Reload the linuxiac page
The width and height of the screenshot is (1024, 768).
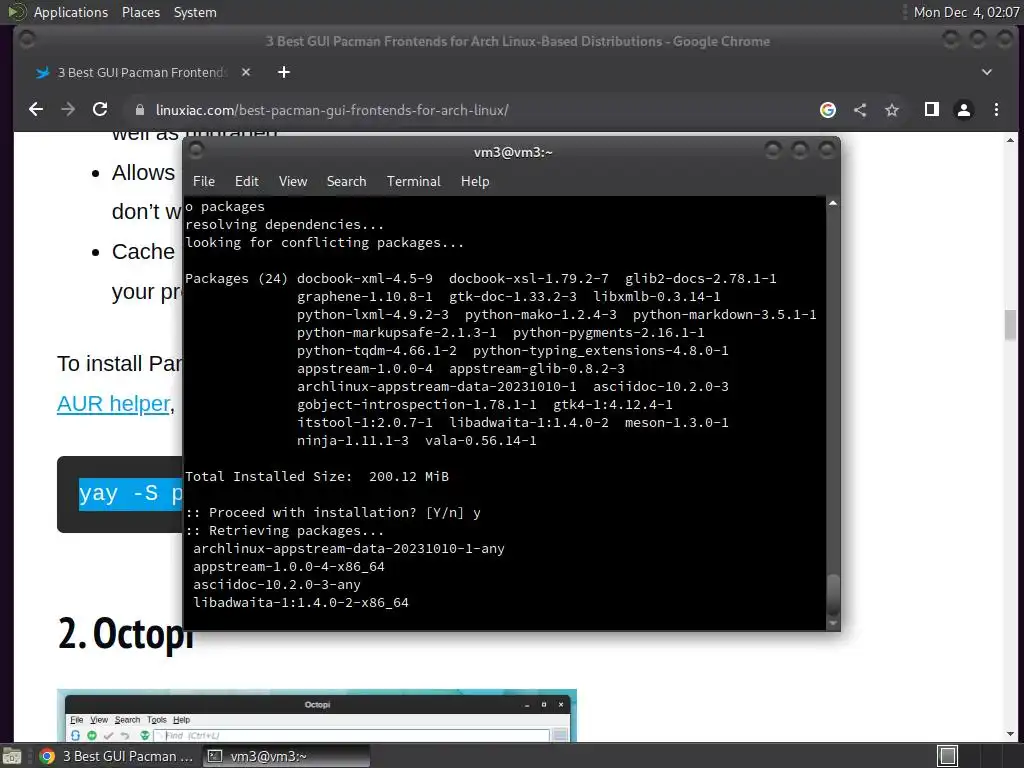coord(100,109)
